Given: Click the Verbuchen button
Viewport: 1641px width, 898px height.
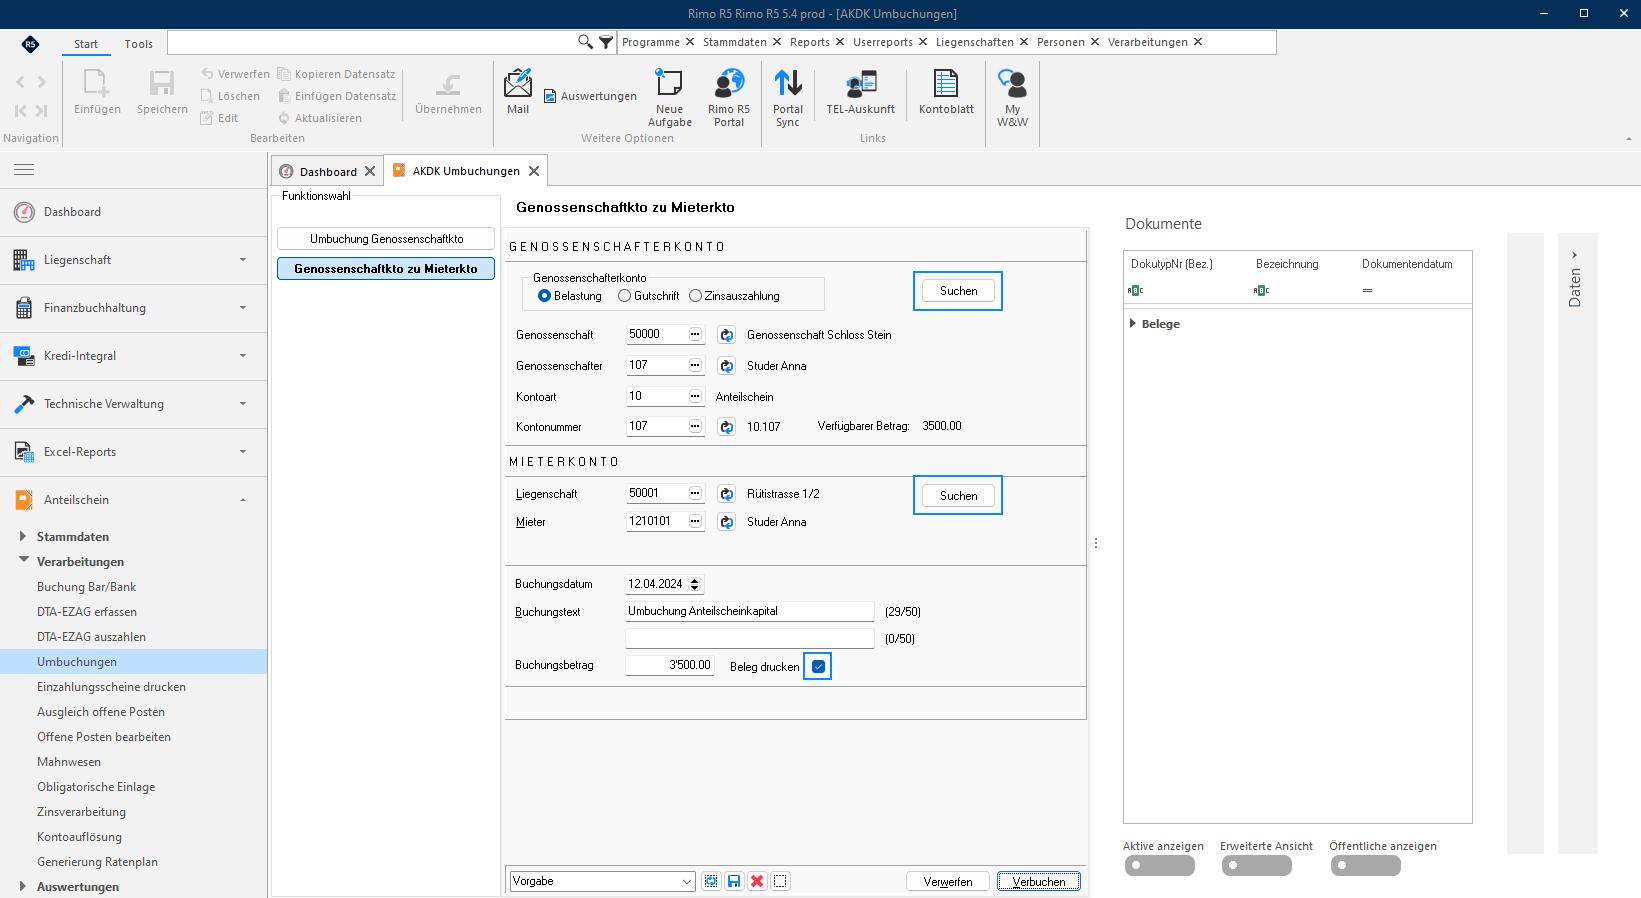Looking at the screenshot, I should [x=1039, y=881].
